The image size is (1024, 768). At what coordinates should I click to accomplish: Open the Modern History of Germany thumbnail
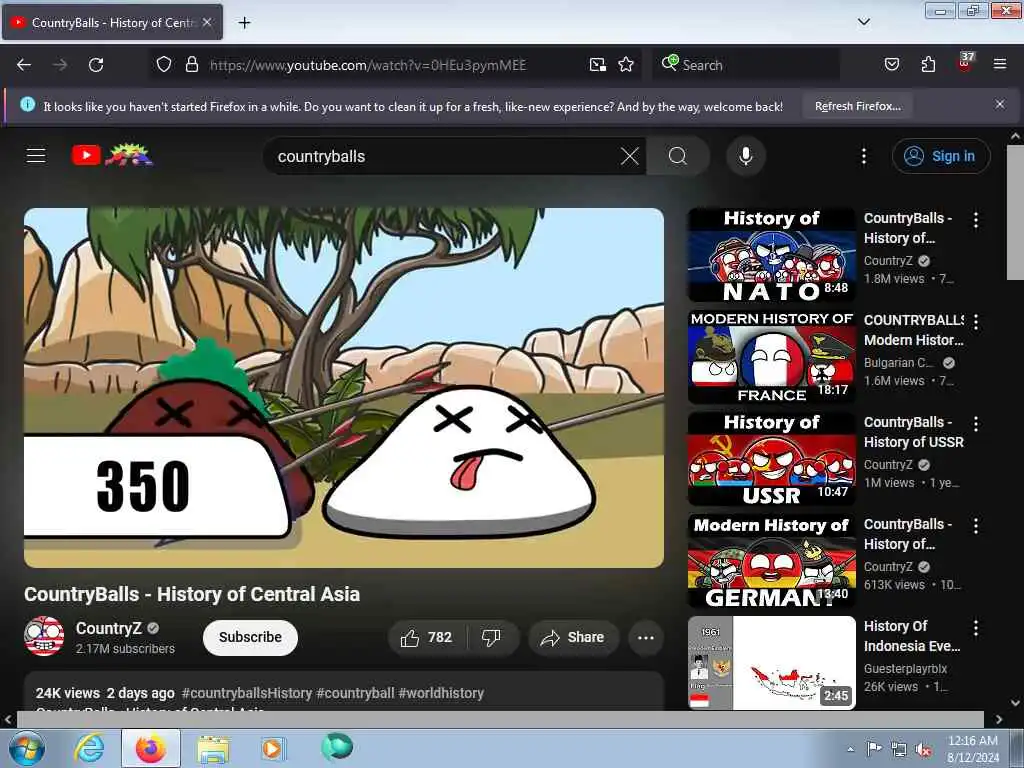[771, 560]
